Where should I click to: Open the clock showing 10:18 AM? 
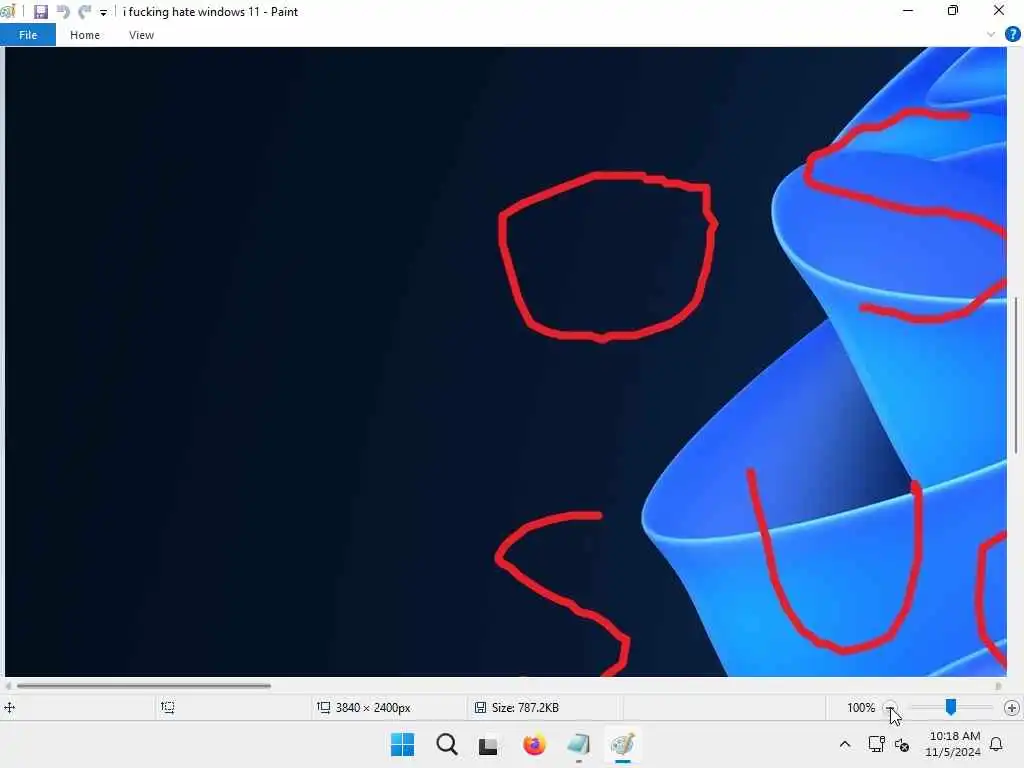point(953,744)
